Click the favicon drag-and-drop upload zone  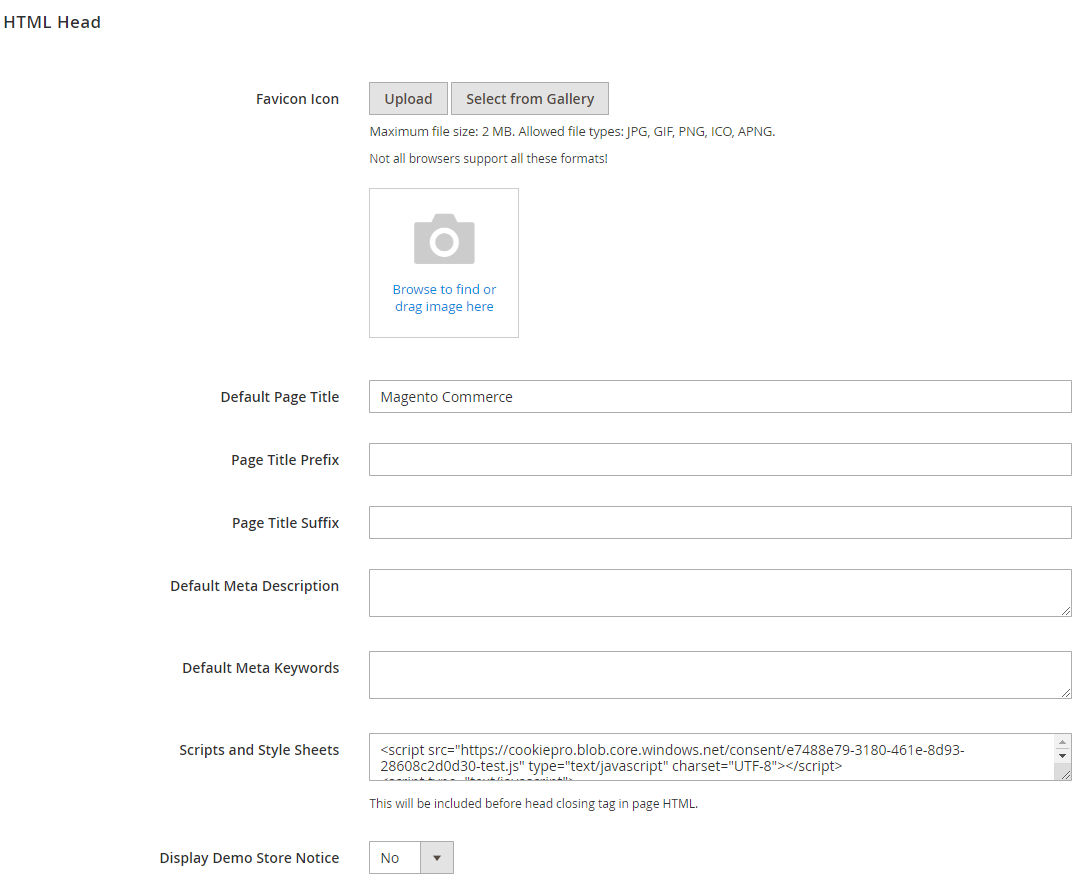tap(443, 263)
